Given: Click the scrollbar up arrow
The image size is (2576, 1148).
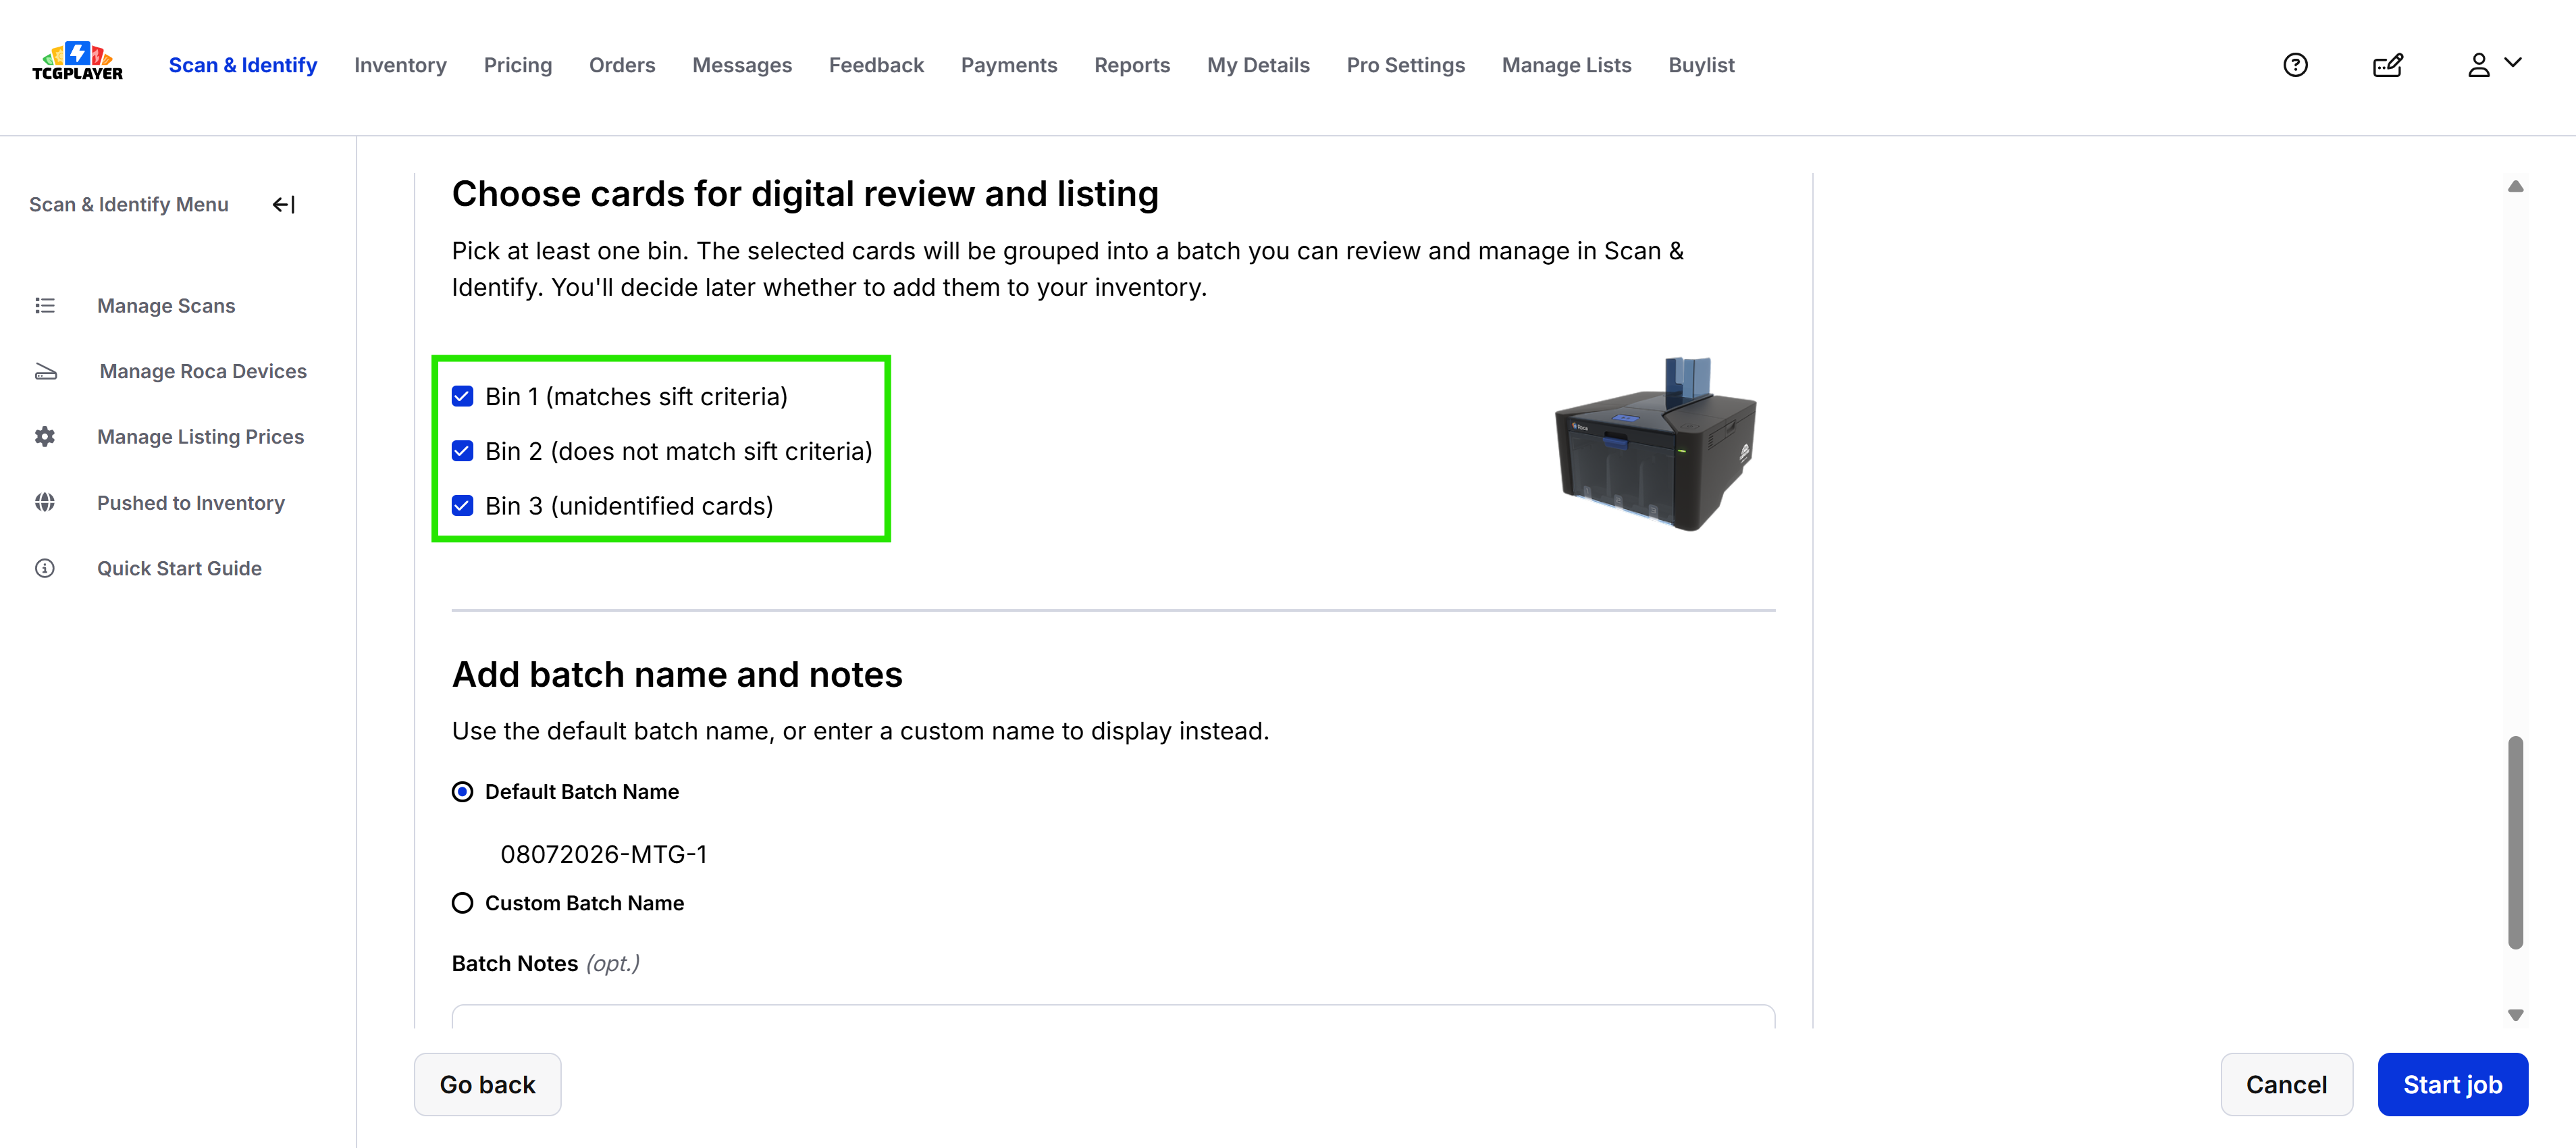Looking at the screenshot, I should pos(2515,186).
